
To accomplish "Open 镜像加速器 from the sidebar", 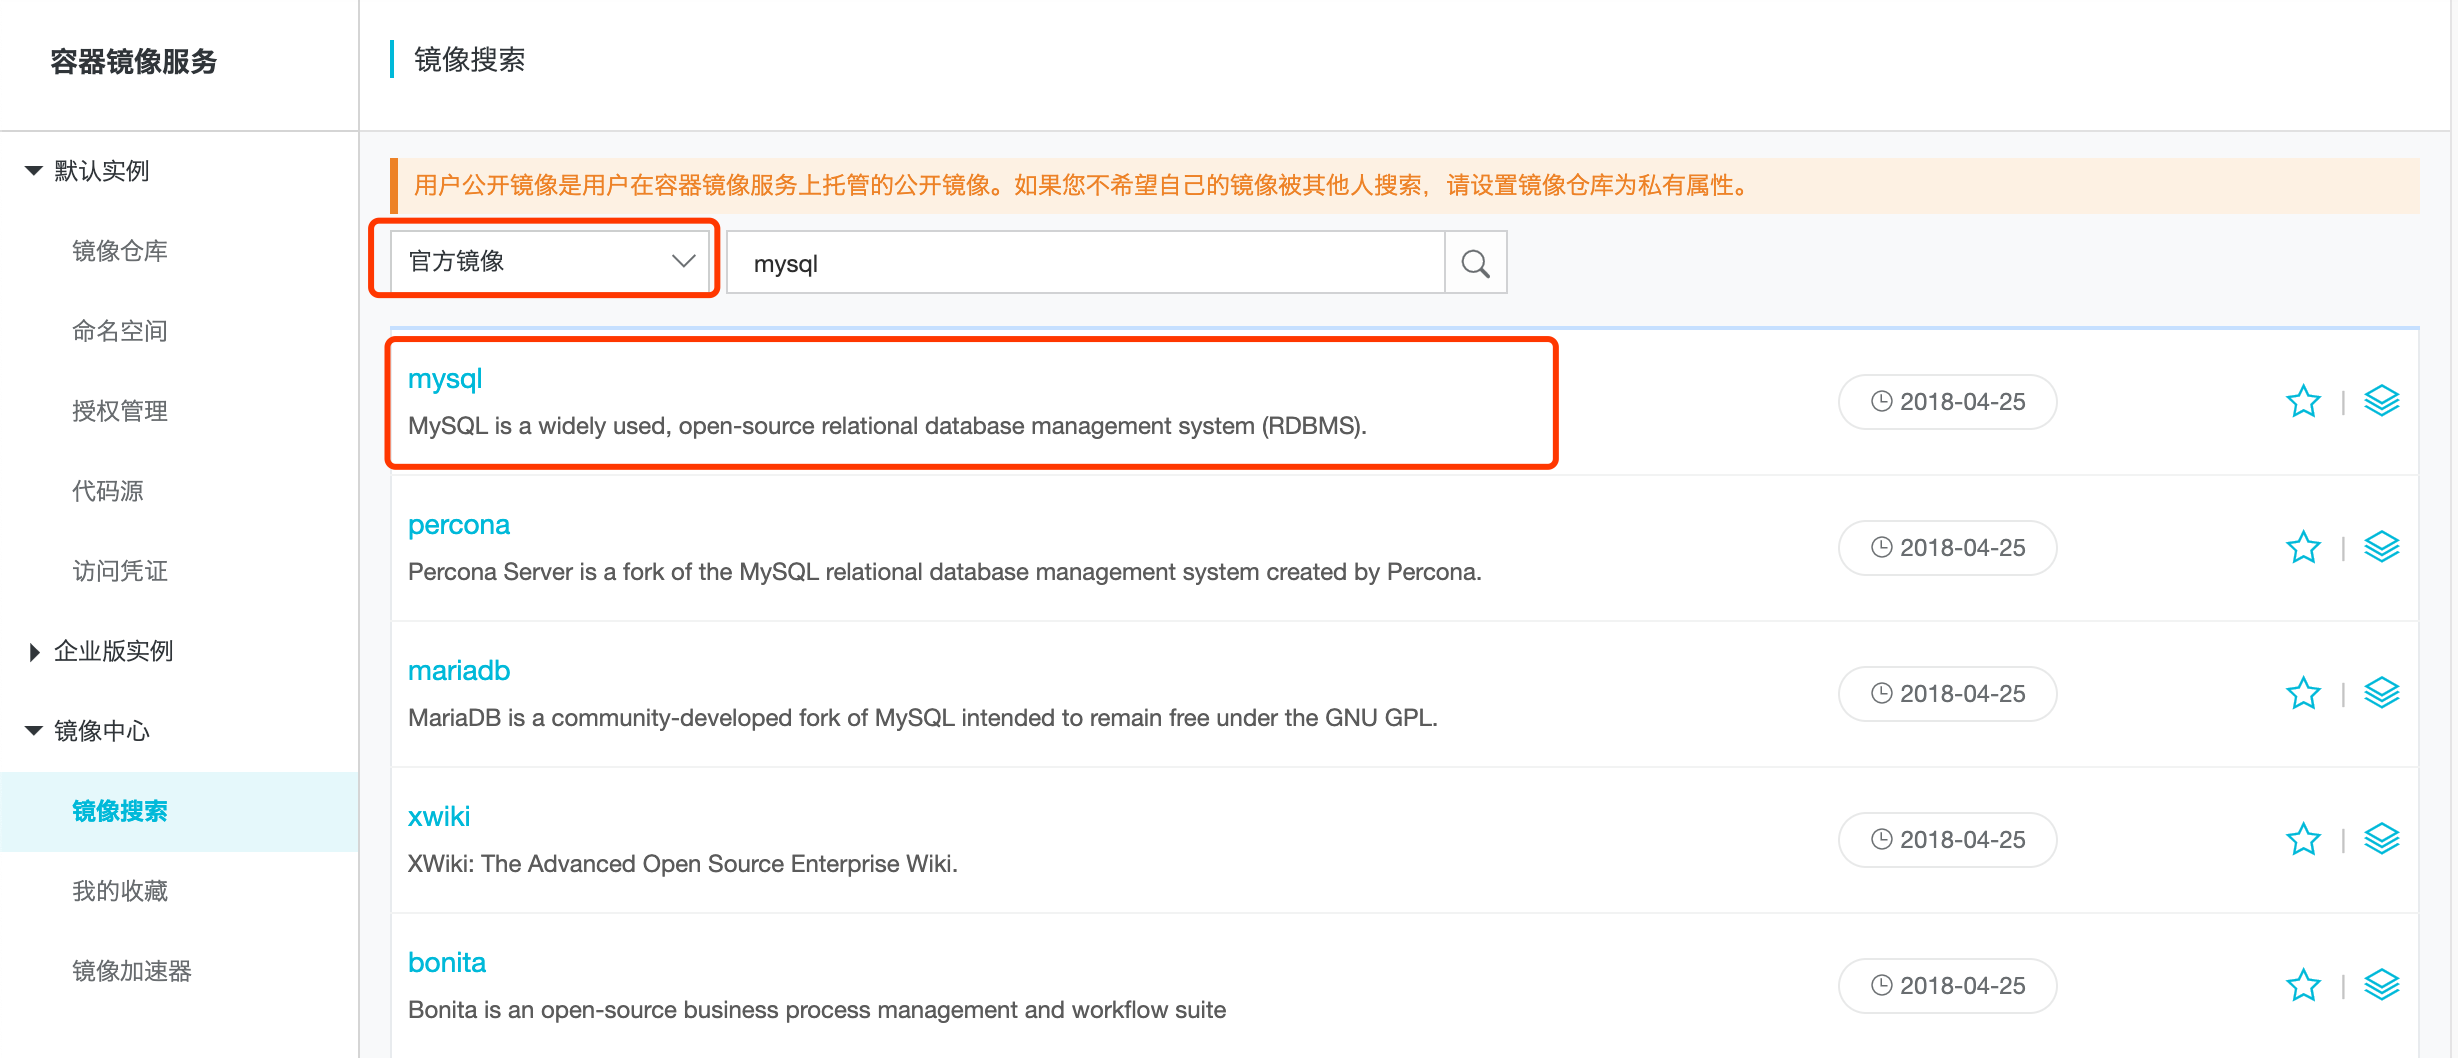I will point(133,971).
